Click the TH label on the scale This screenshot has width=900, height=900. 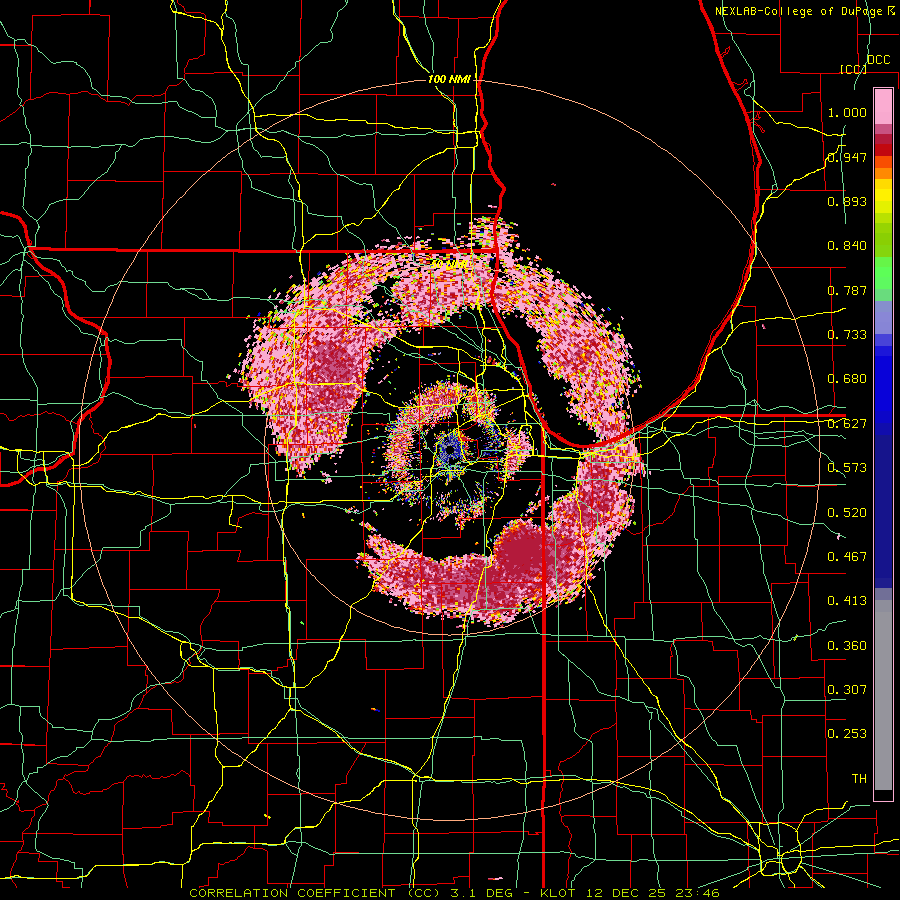[x=859, y=779]
